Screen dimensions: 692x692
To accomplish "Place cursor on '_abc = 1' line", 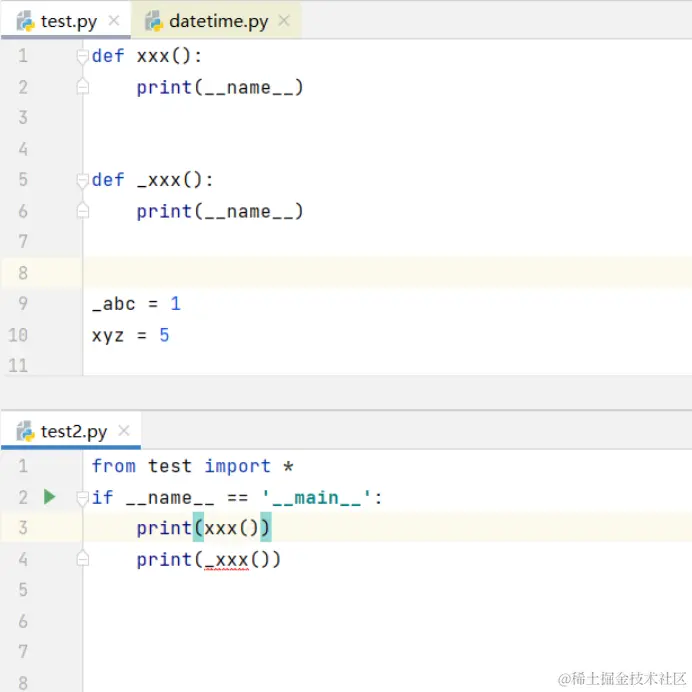I will (x=136, y=304).
